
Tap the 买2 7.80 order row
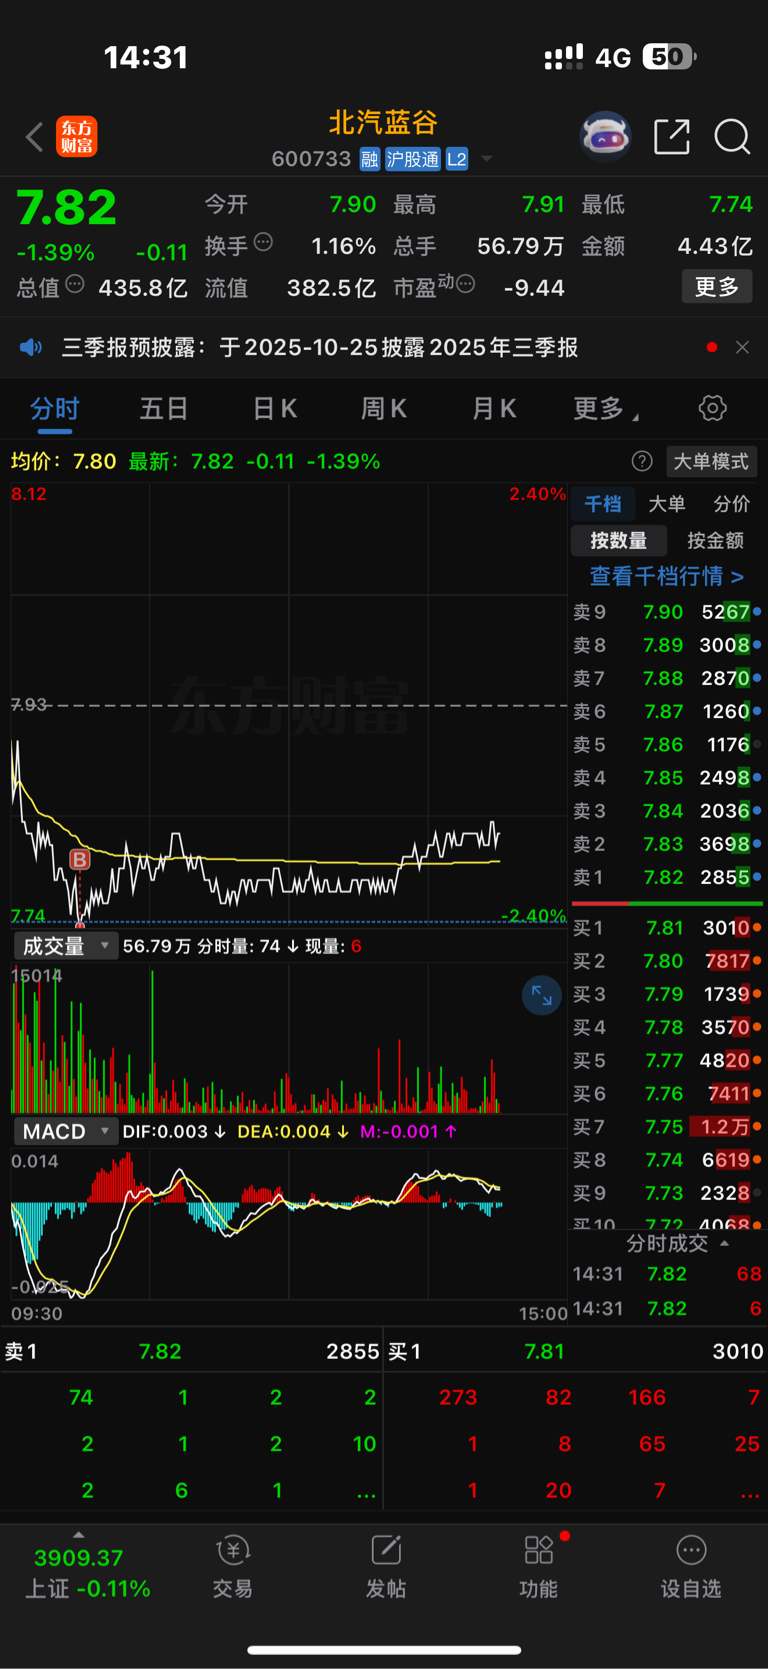point(667,961)
